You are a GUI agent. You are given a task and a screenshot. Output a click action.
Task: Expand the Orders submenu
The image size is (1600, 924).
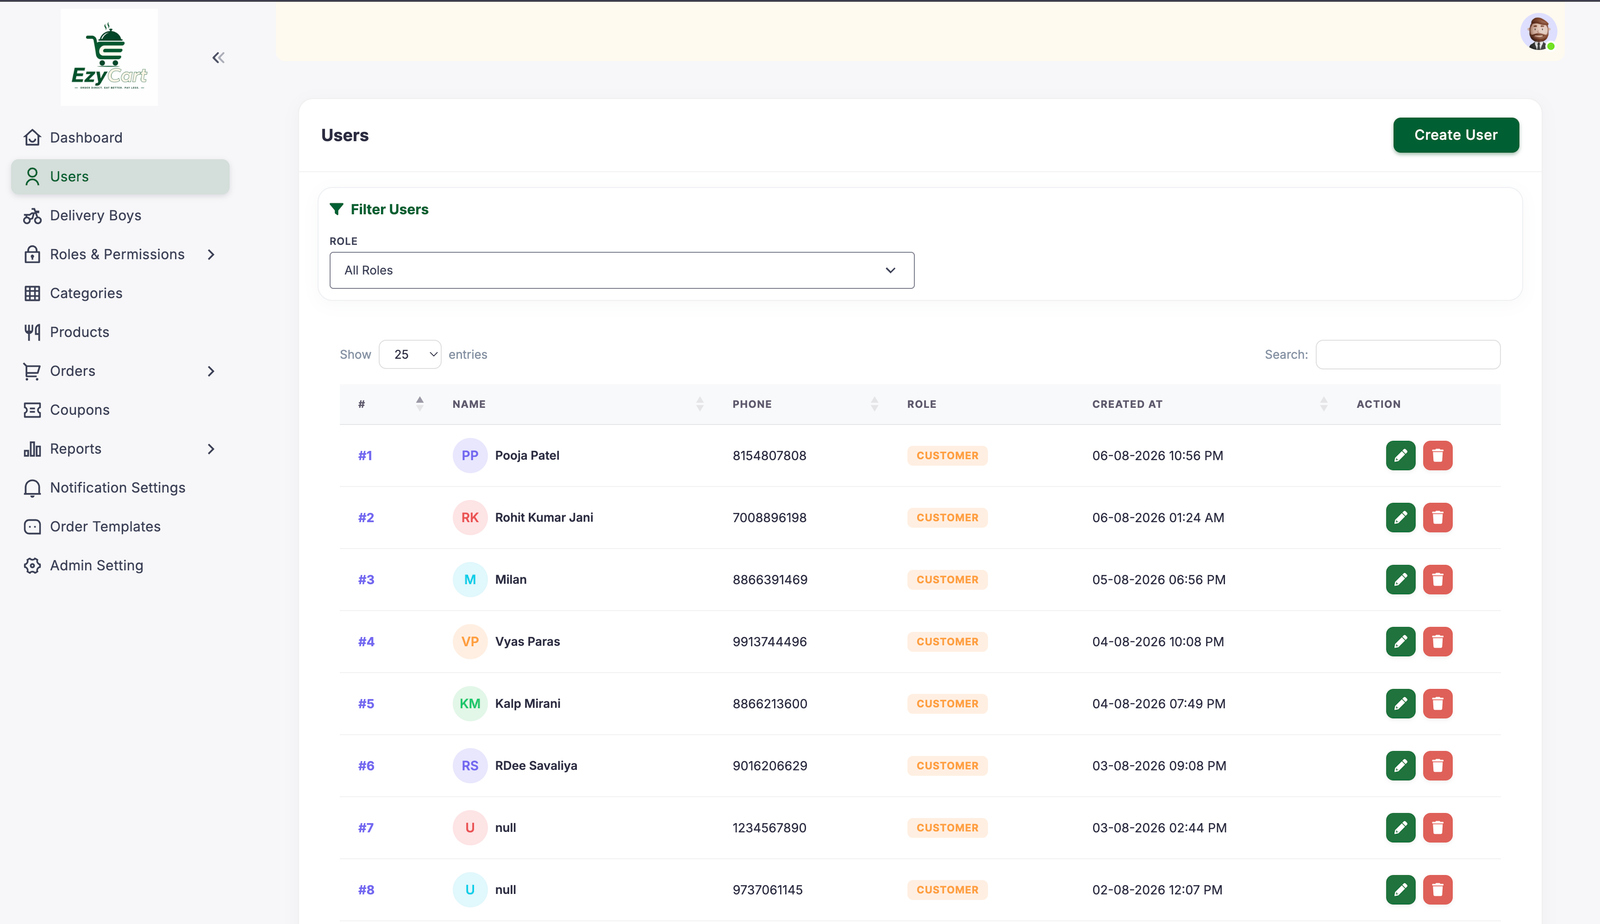point(211,371)
